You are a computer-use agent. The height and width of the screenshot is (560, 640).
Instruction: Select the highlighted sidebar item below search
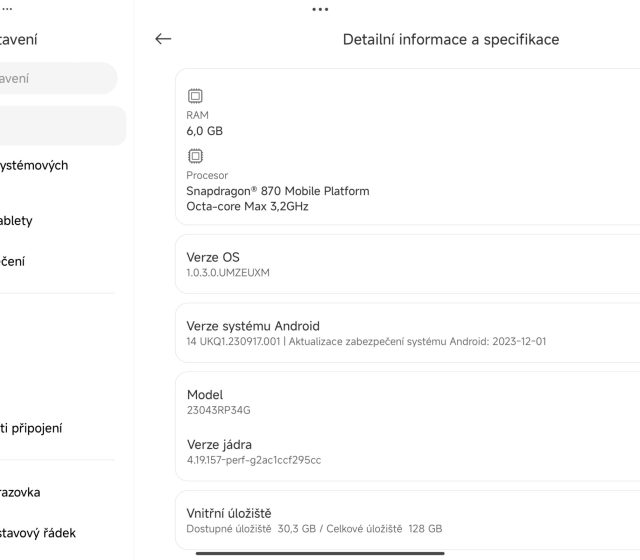click(x=60, y=126)
